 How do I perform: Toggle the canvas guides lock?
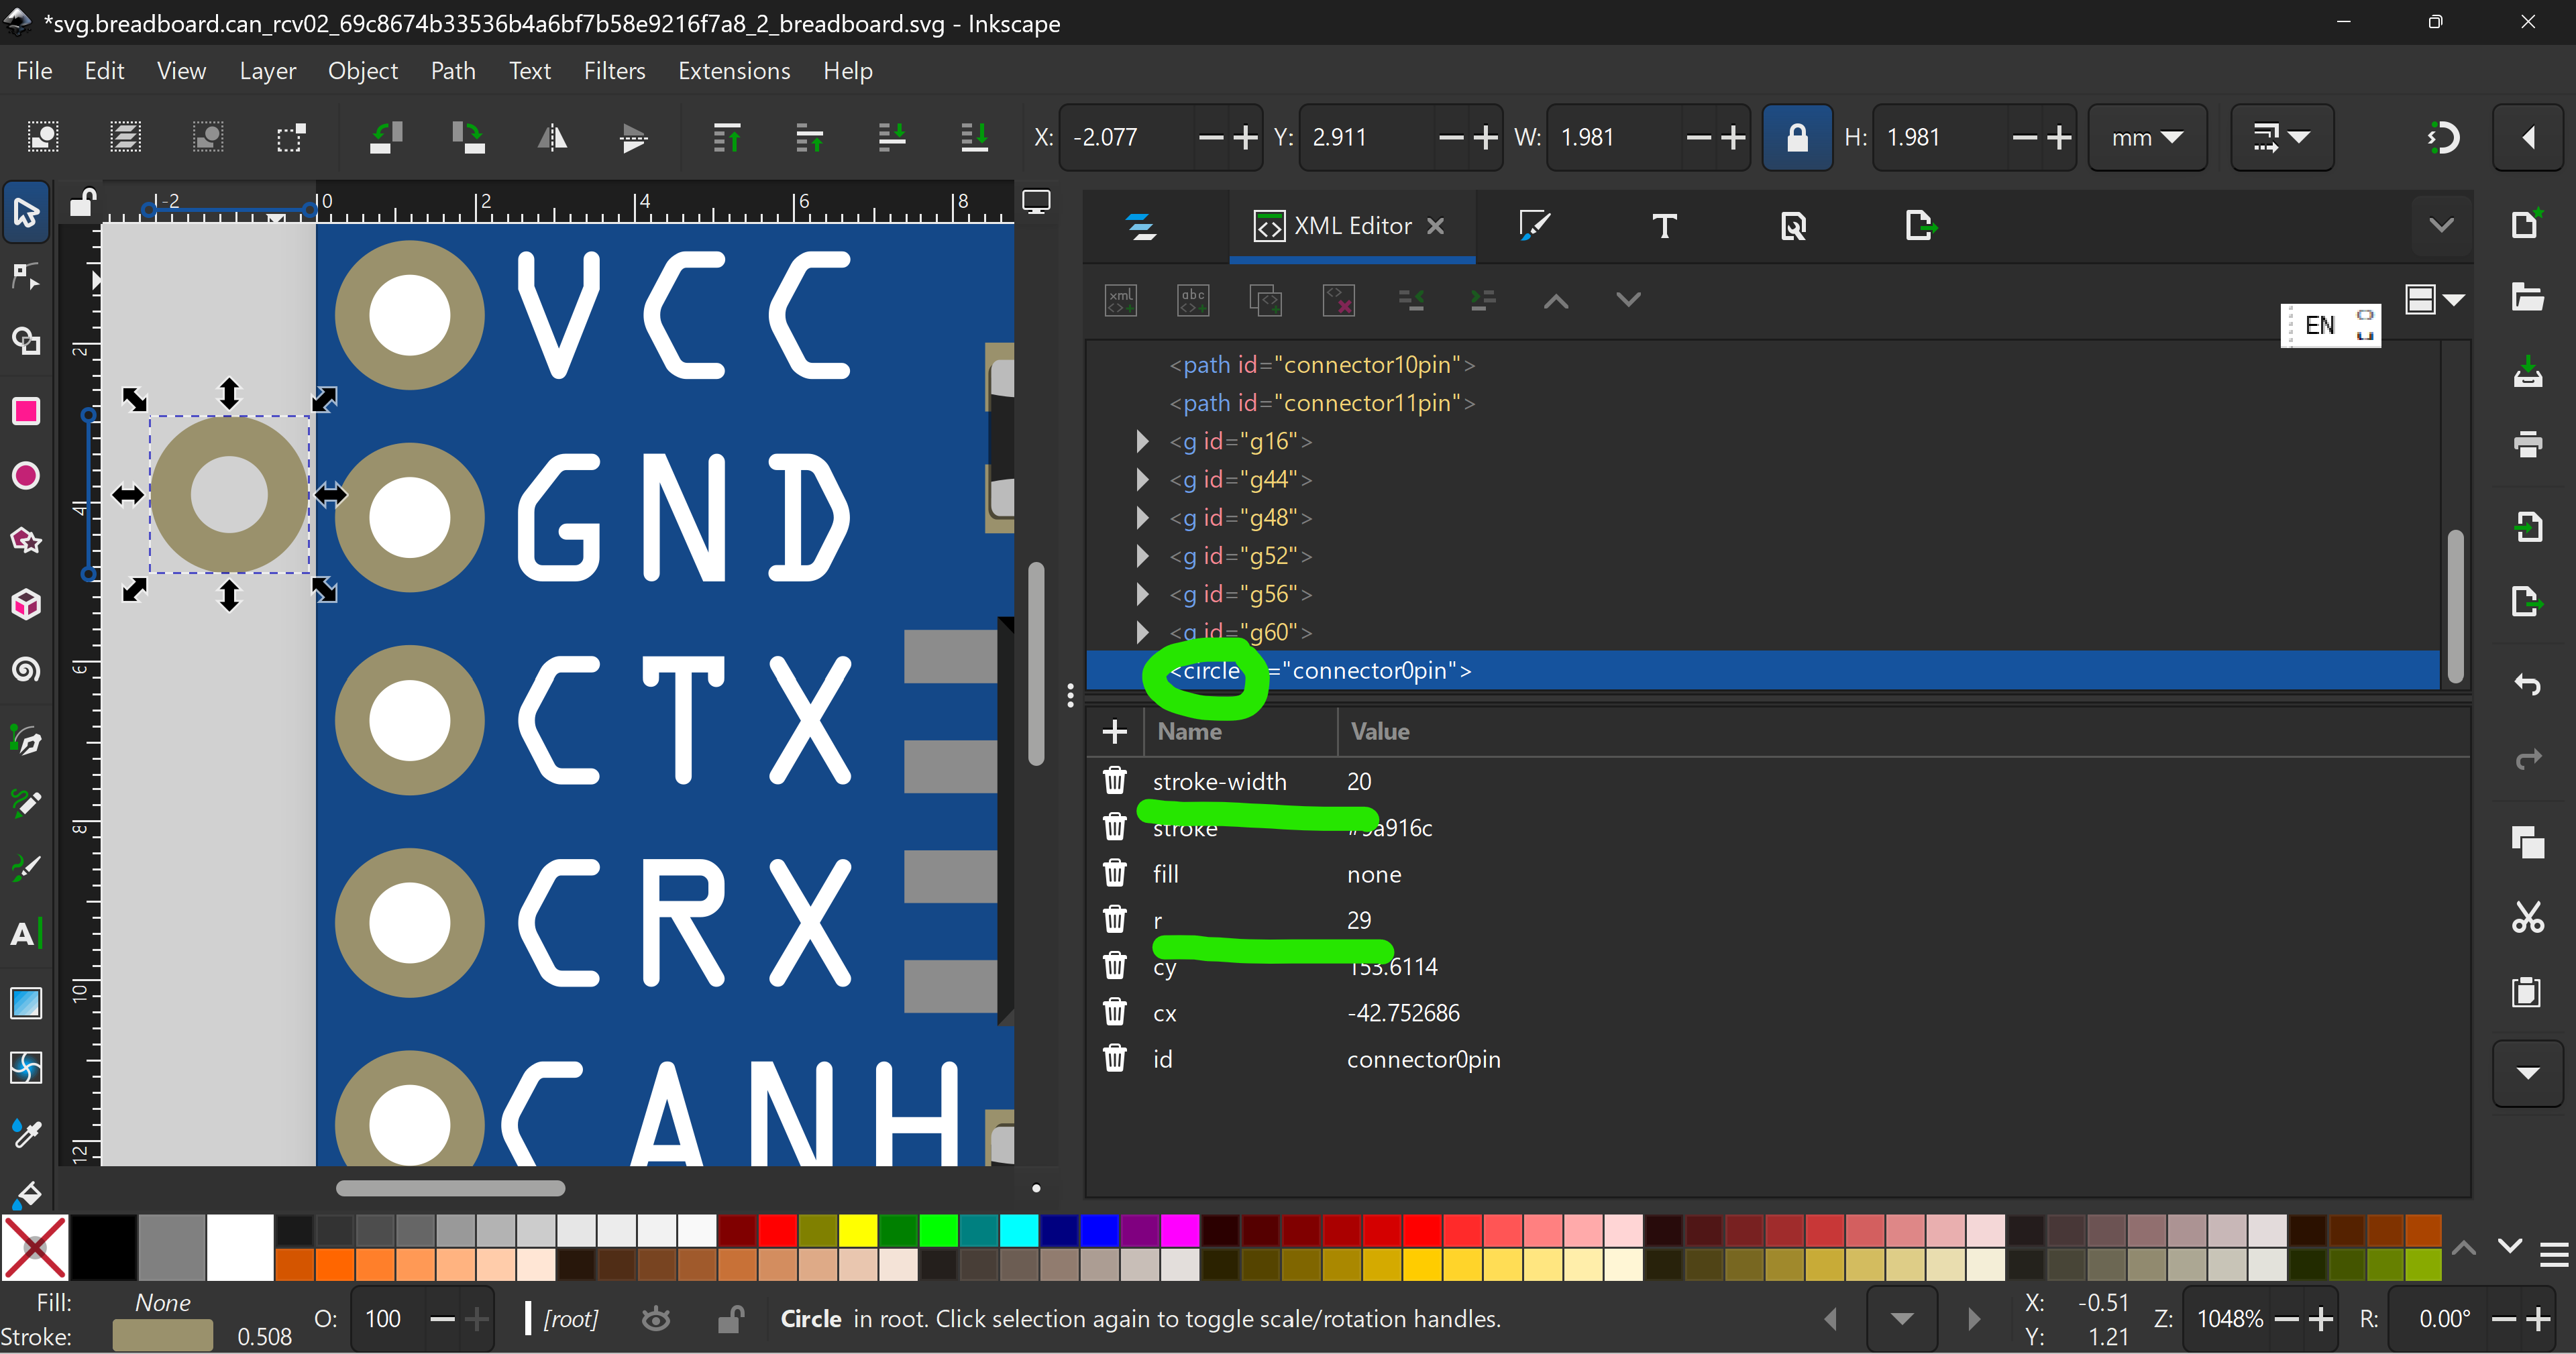[x=82, y=203]
